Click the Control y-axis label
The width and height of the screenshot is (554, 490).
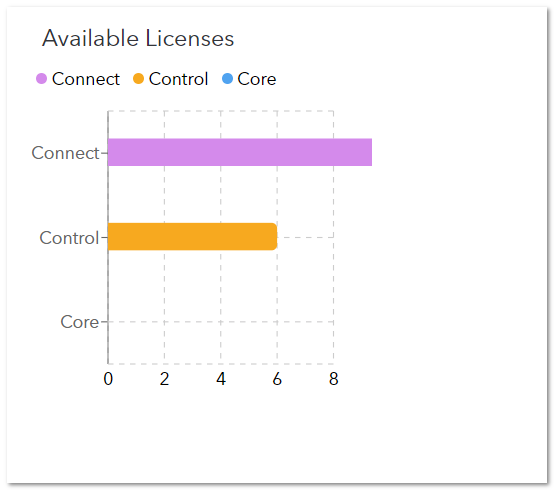pyautogui.click(x=69, y=238)
